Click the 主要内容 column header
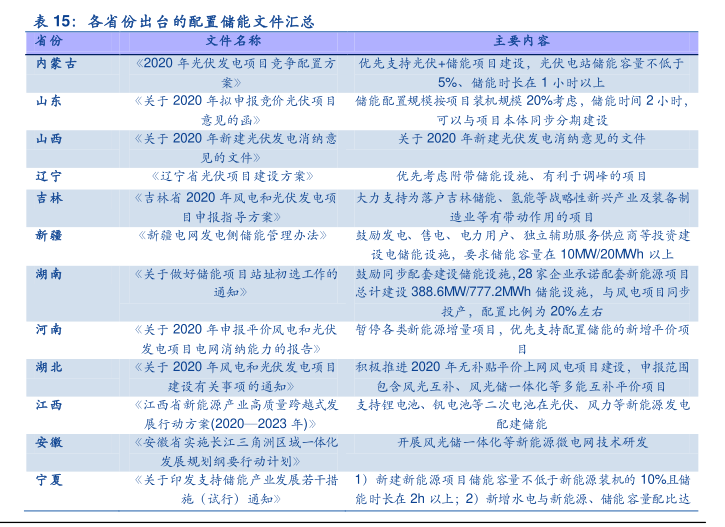725x527 pixels. coord(520,41)
